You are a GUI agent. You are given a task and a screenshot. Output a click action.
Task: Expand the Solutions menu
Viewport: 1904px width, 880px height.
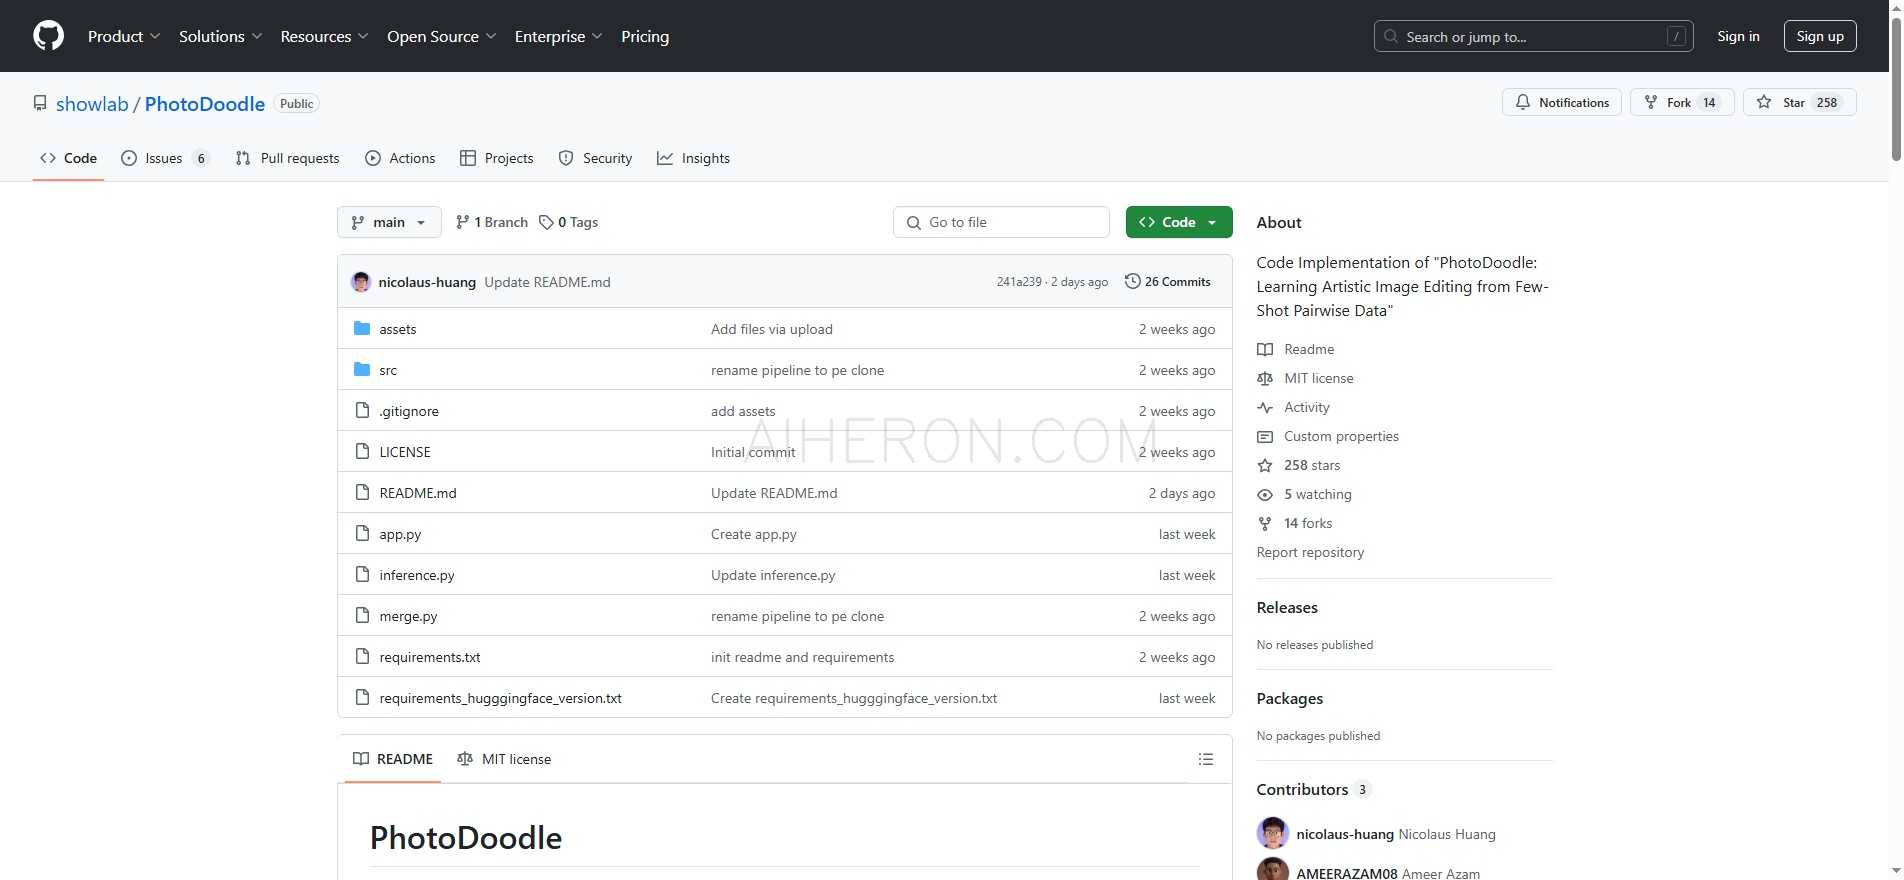pos(220,36)
